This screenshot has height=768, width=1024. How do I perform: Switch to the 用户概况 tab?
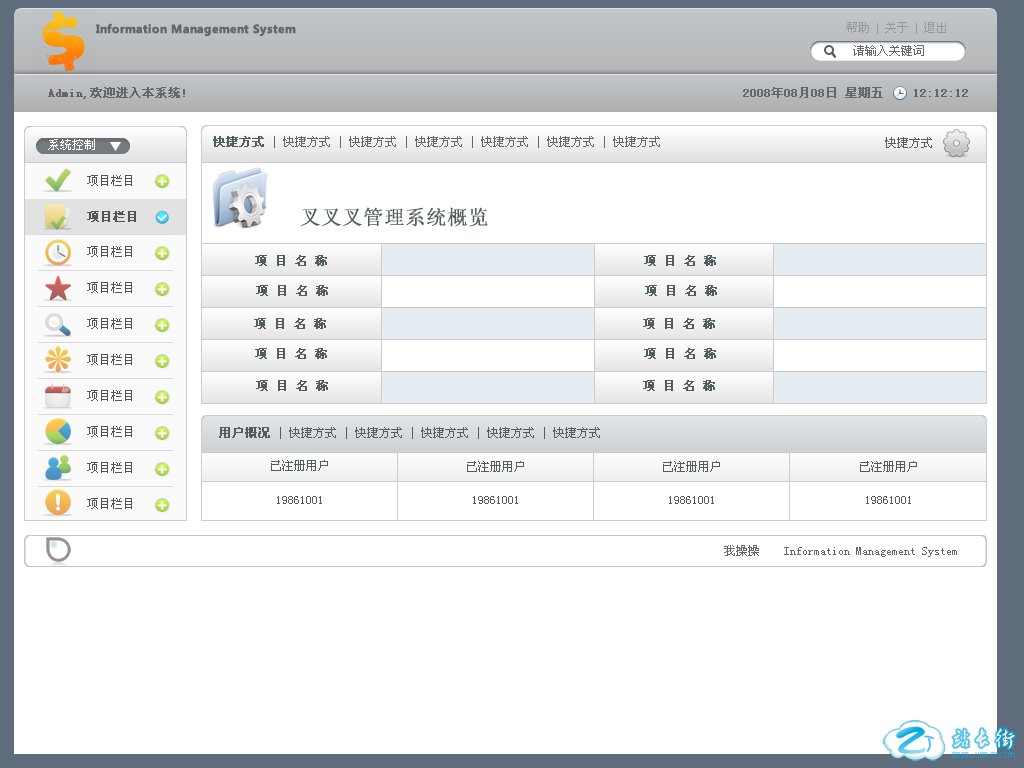tap(244, 433)
